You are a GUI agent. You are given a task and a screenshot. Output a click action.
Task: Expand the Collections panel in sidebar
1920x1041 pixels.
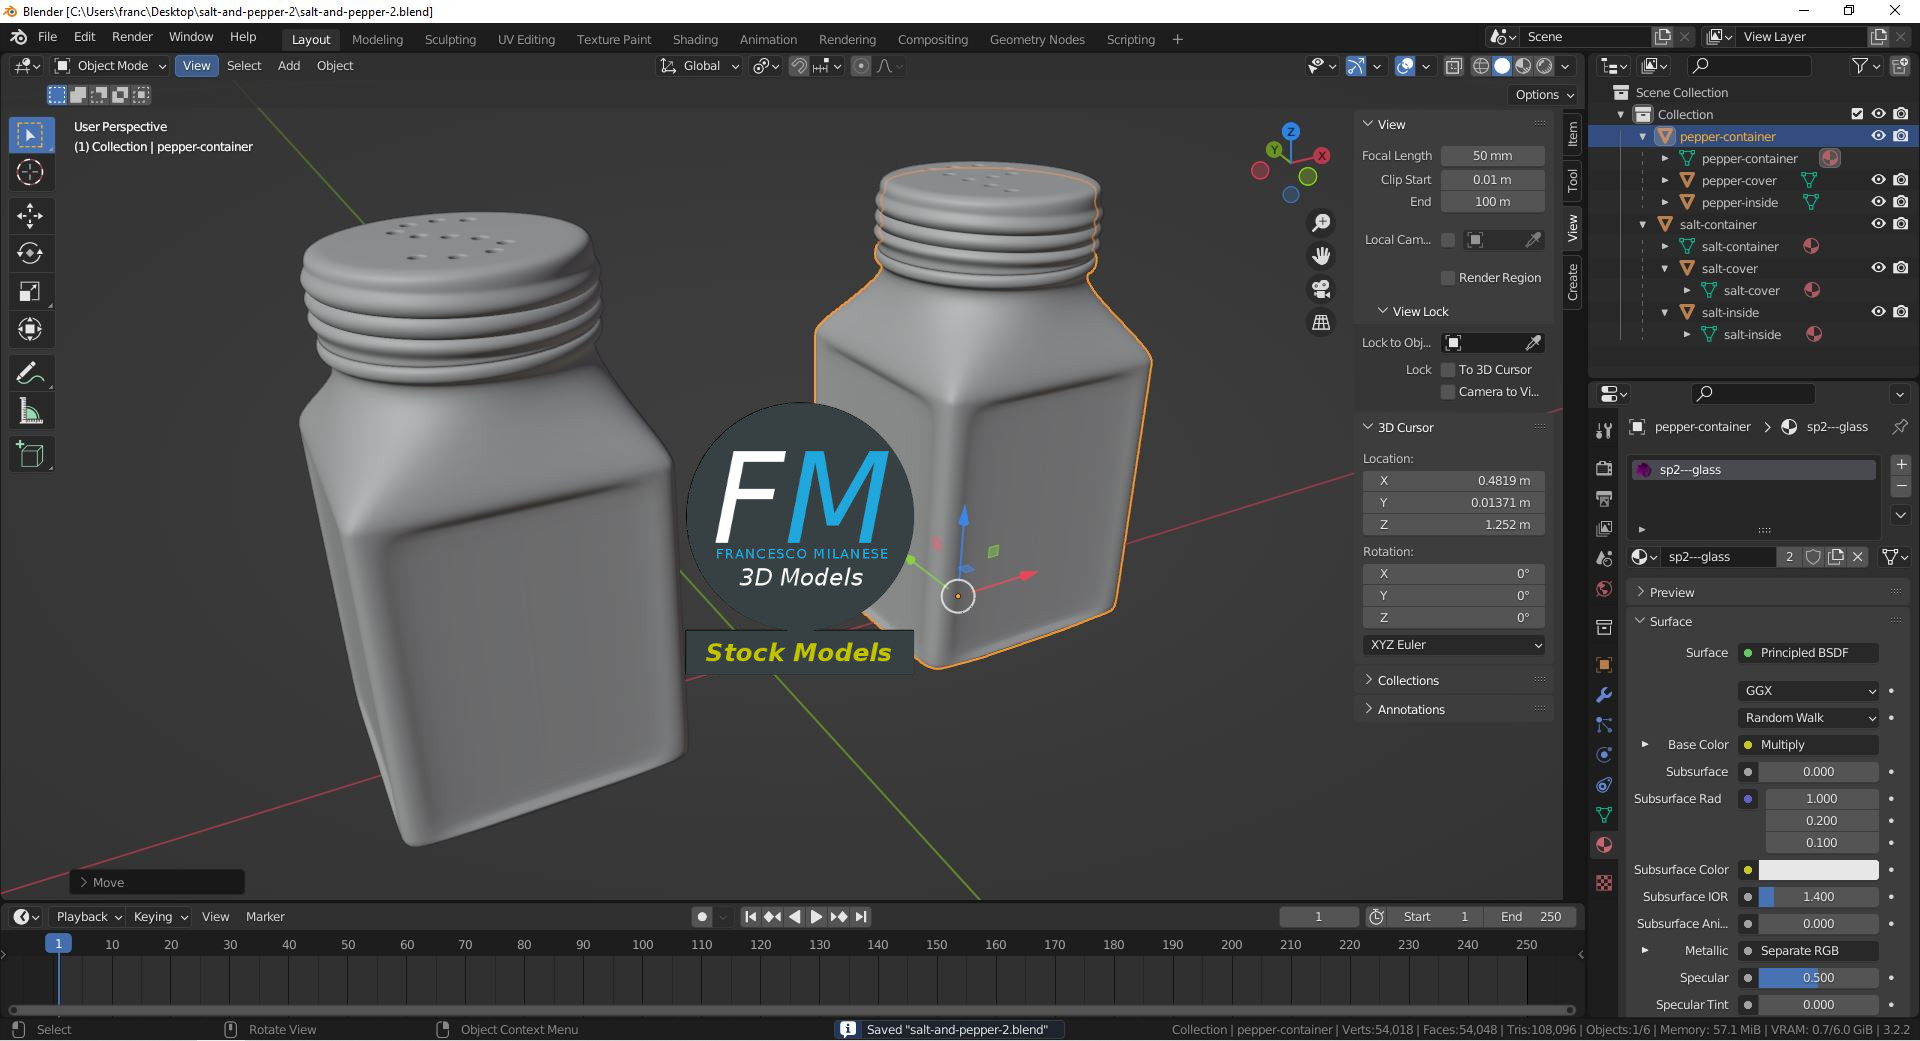pos(1408,681)
